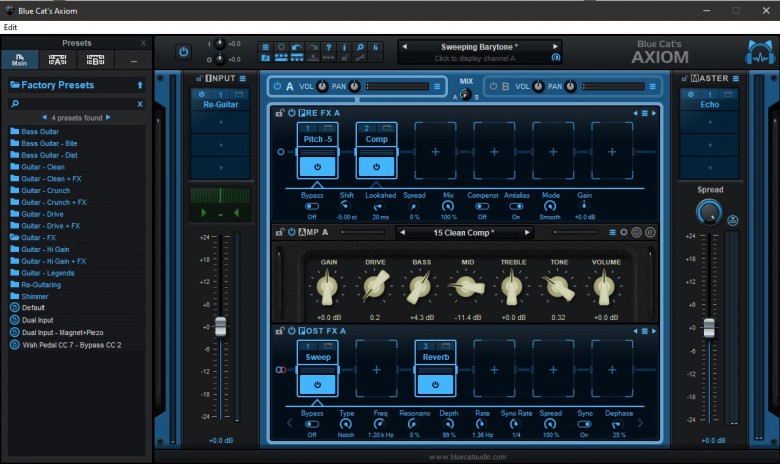Click the AMP A list menu icon

point(612,232)
